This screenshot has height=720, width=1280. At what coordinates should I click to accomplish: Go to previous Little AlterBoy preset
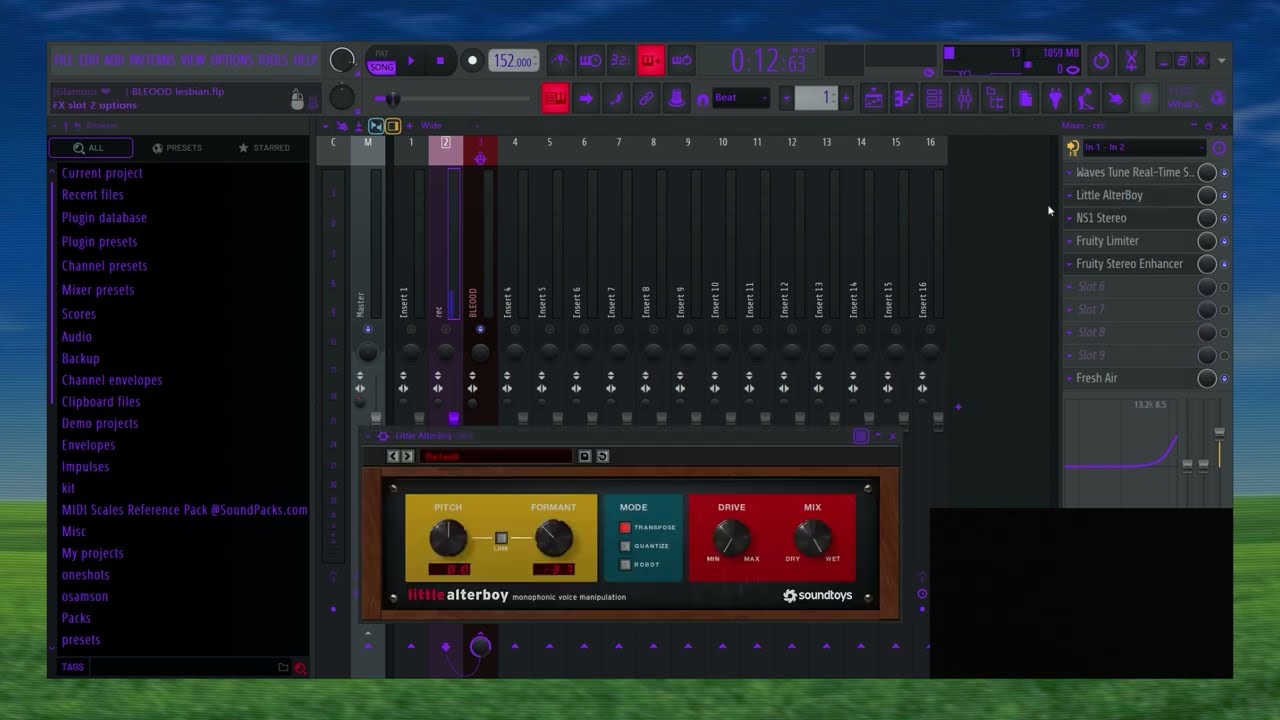(x=393, y=456)
